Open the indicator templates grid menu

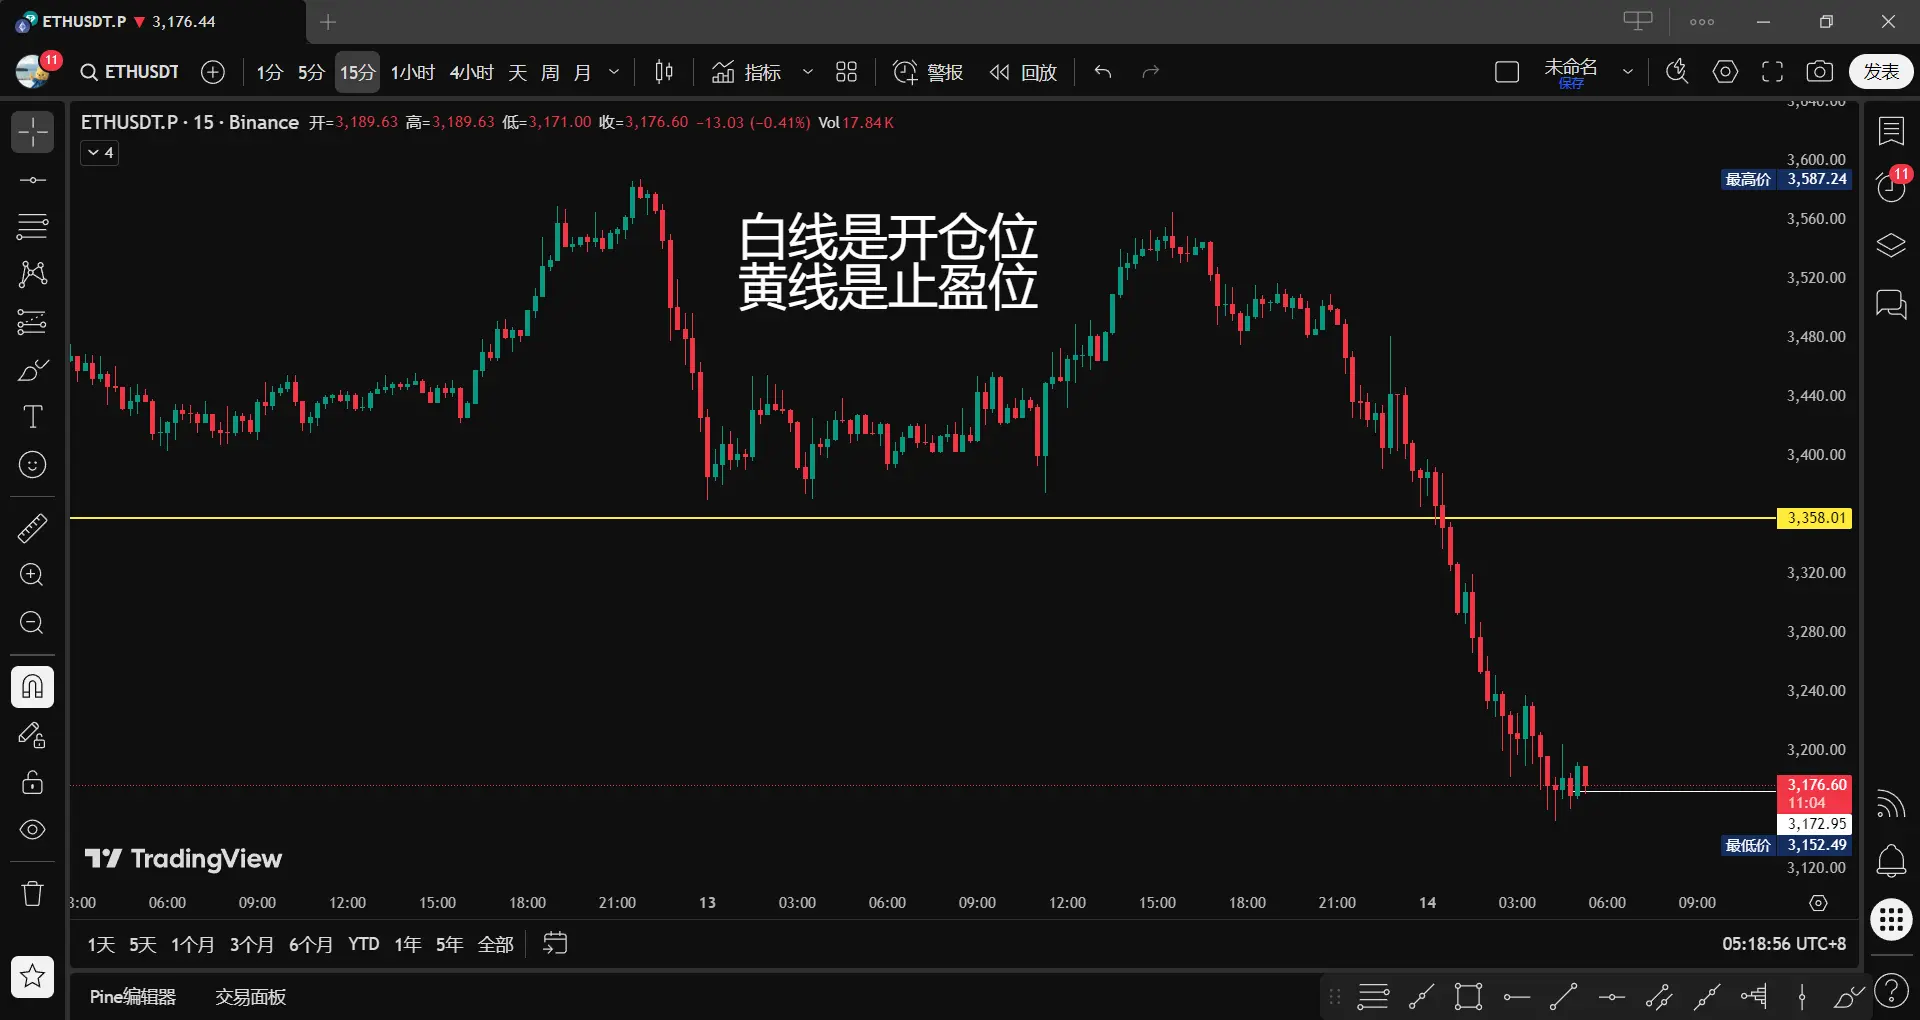(847, 72)
